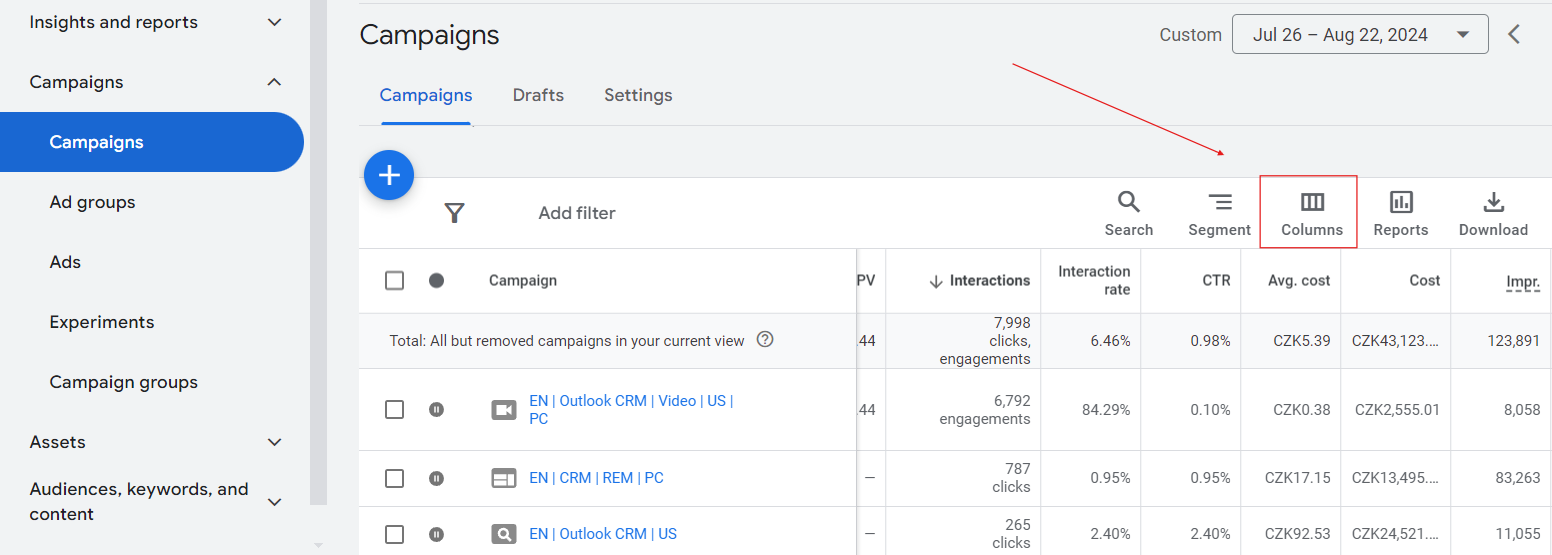Switch to the Campaigns tab
1552x555 pixels.
(x=426, y=95)
